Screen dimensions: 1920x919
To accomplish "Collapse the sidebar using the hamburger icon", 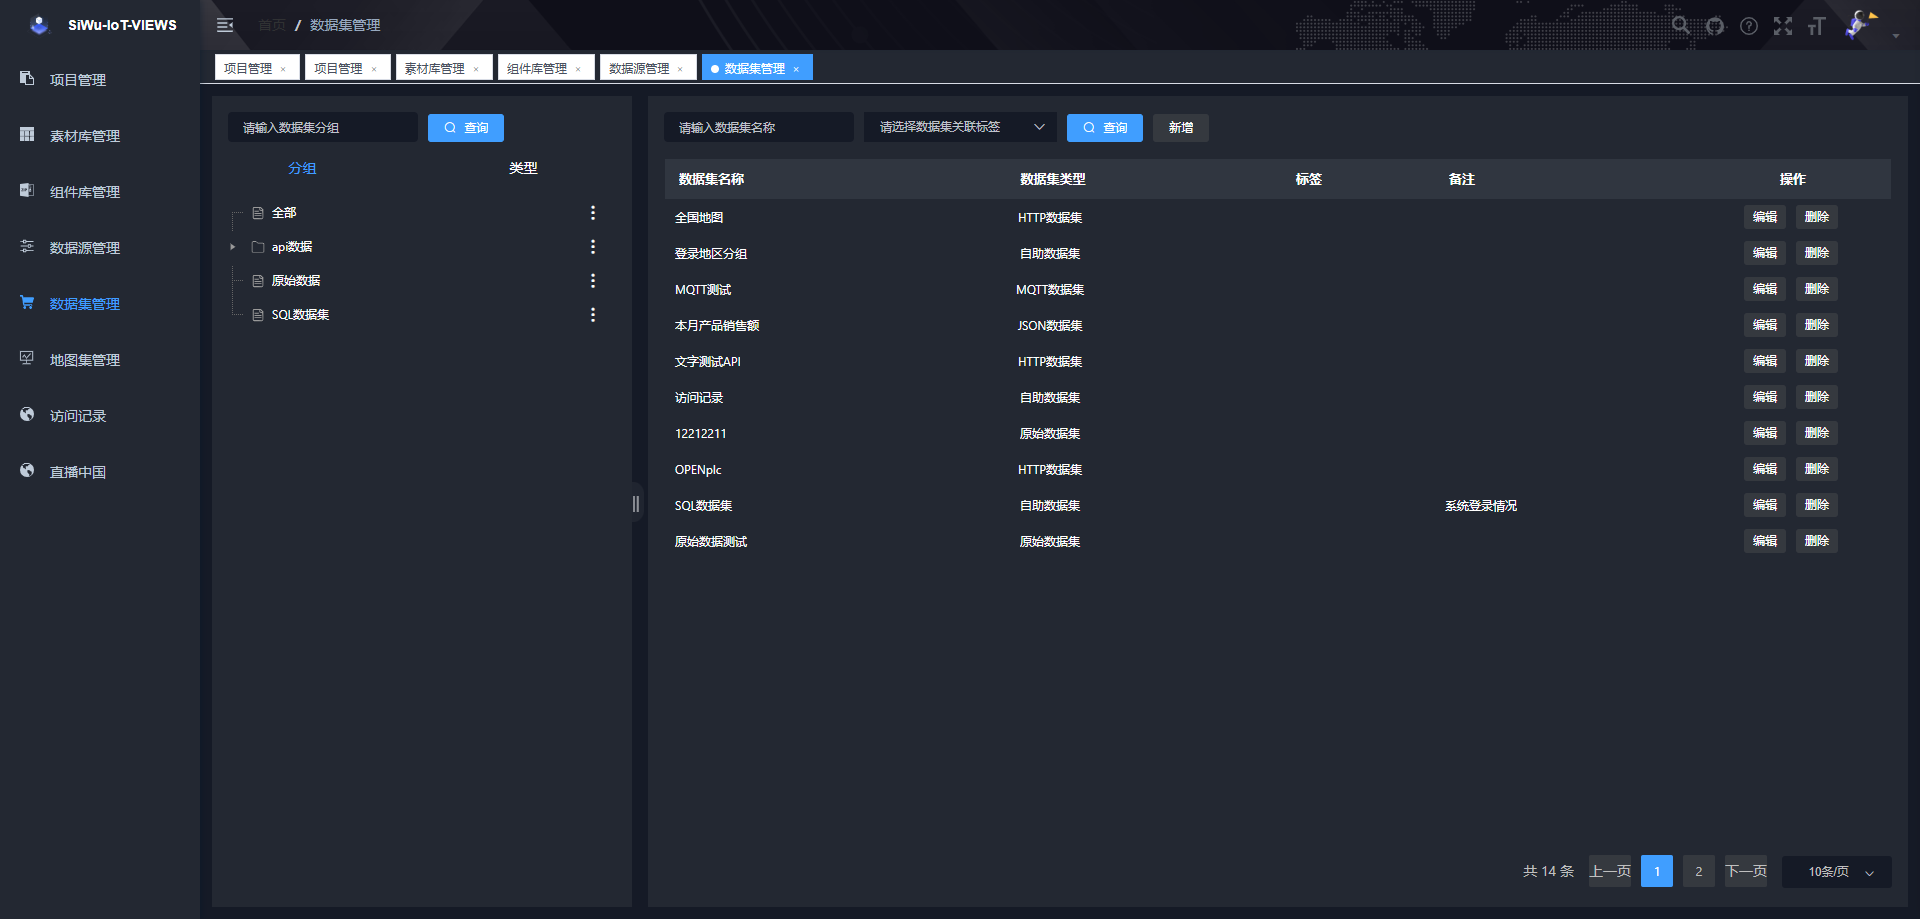I will pyautogui.click(x=225, y=25).
